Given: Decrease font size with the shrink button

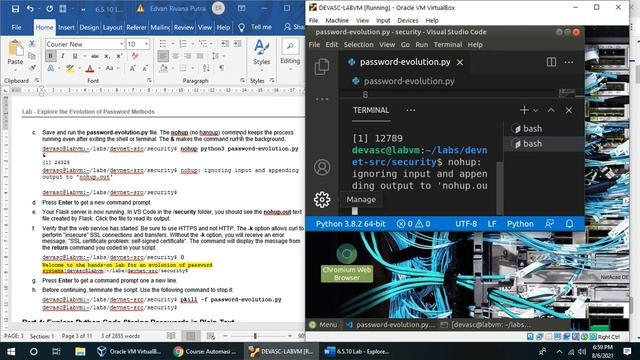Looking at the screenshot, I should click(x=145, y=69).
